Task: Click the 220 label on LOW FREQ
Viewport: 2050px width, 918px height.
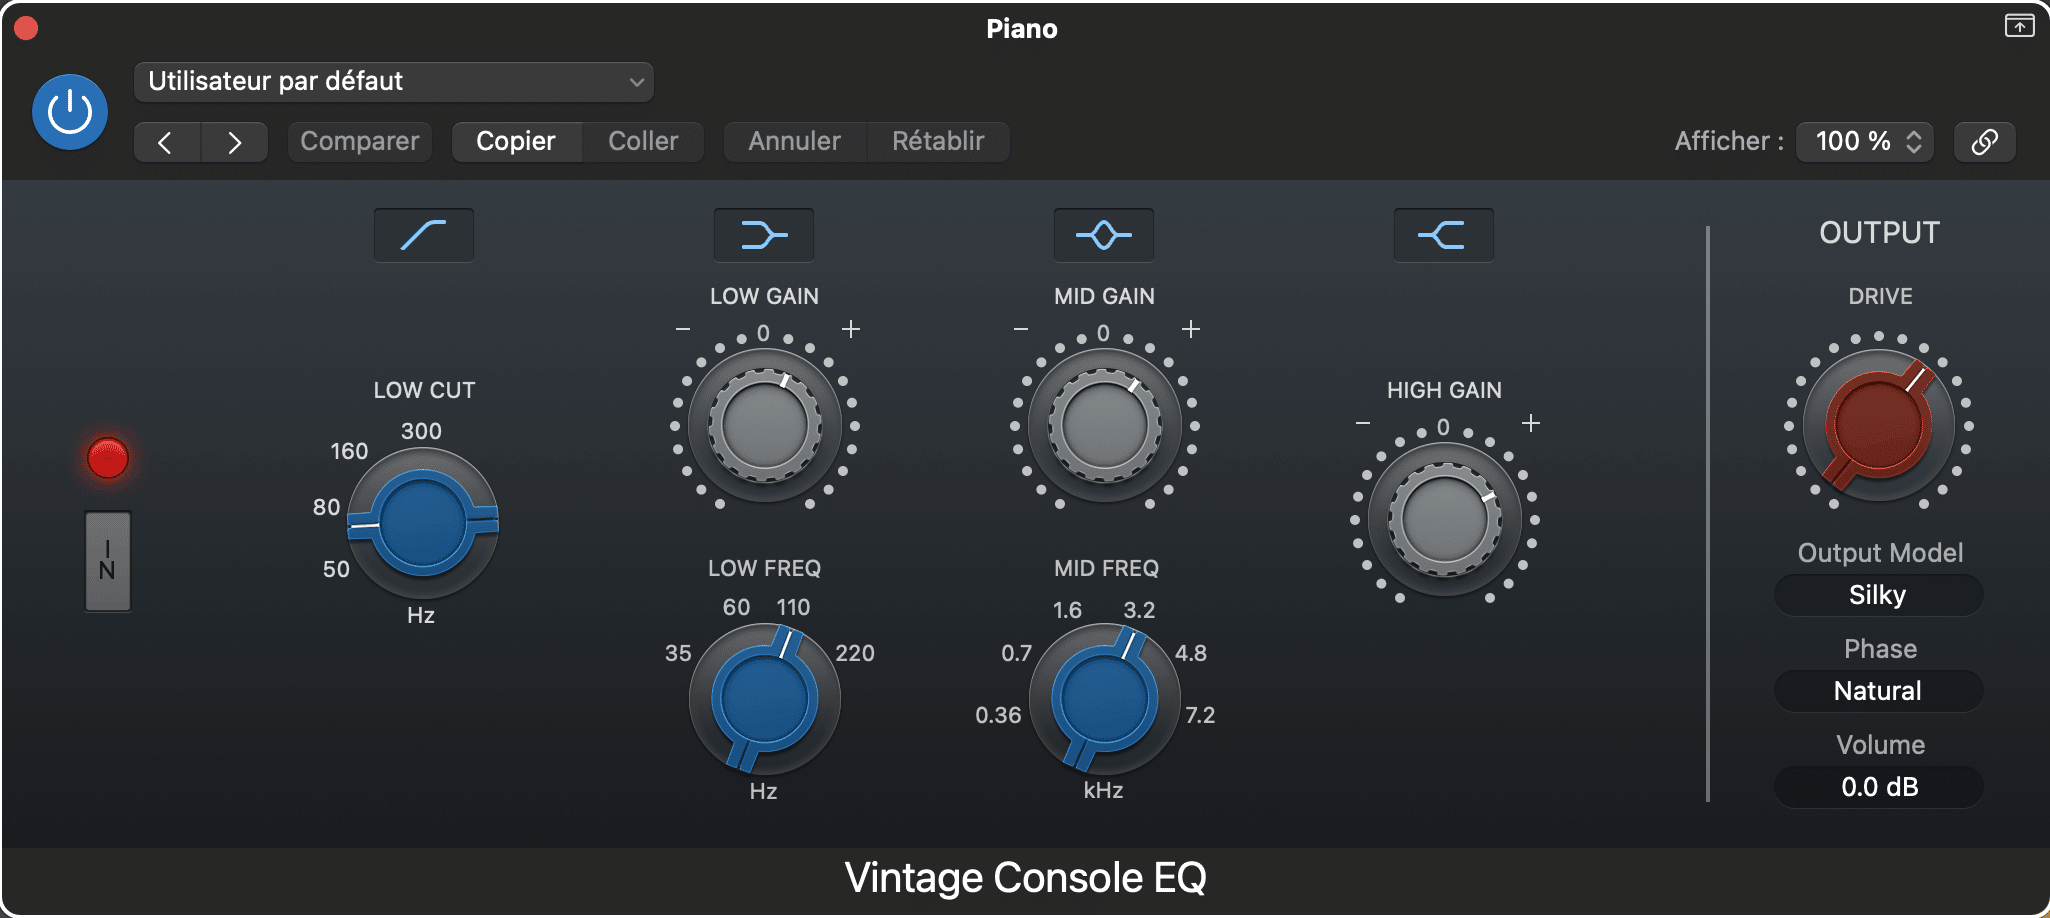Action: point(855,653)
